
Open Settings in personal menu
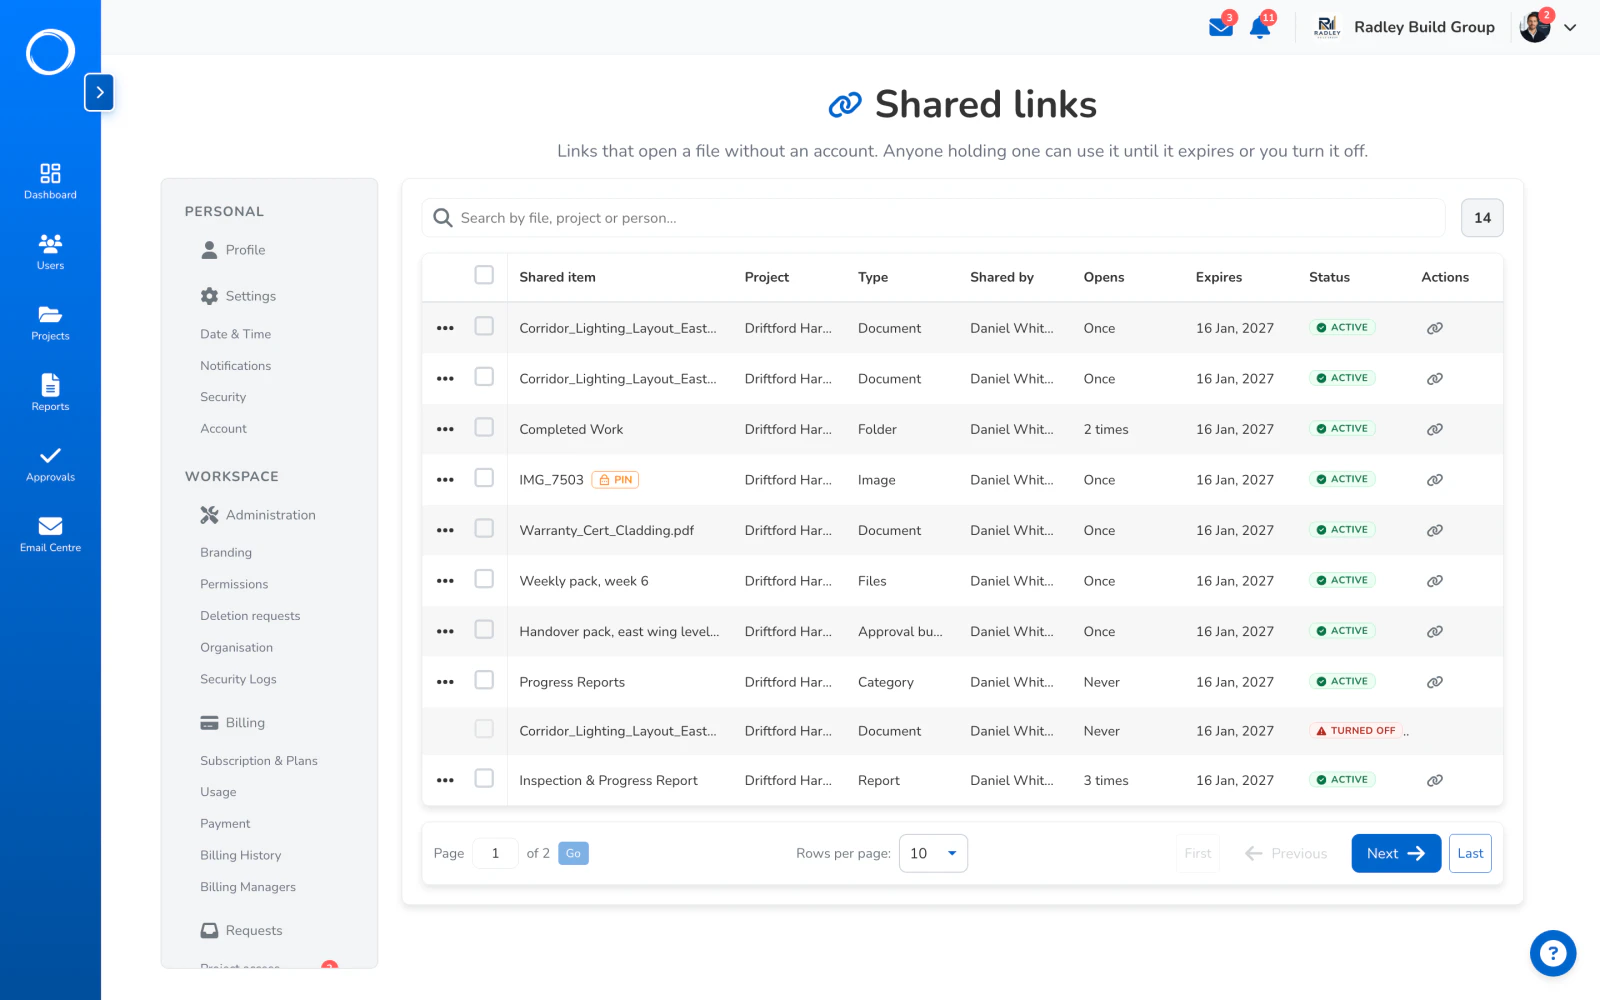(238, 296)
